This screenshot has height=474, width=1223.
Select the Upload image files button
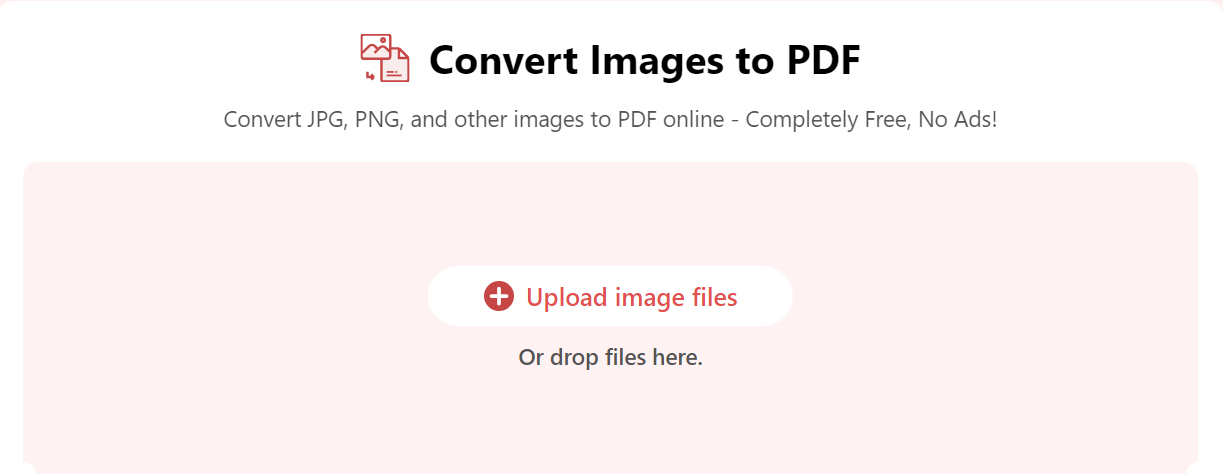pos(610,296)
